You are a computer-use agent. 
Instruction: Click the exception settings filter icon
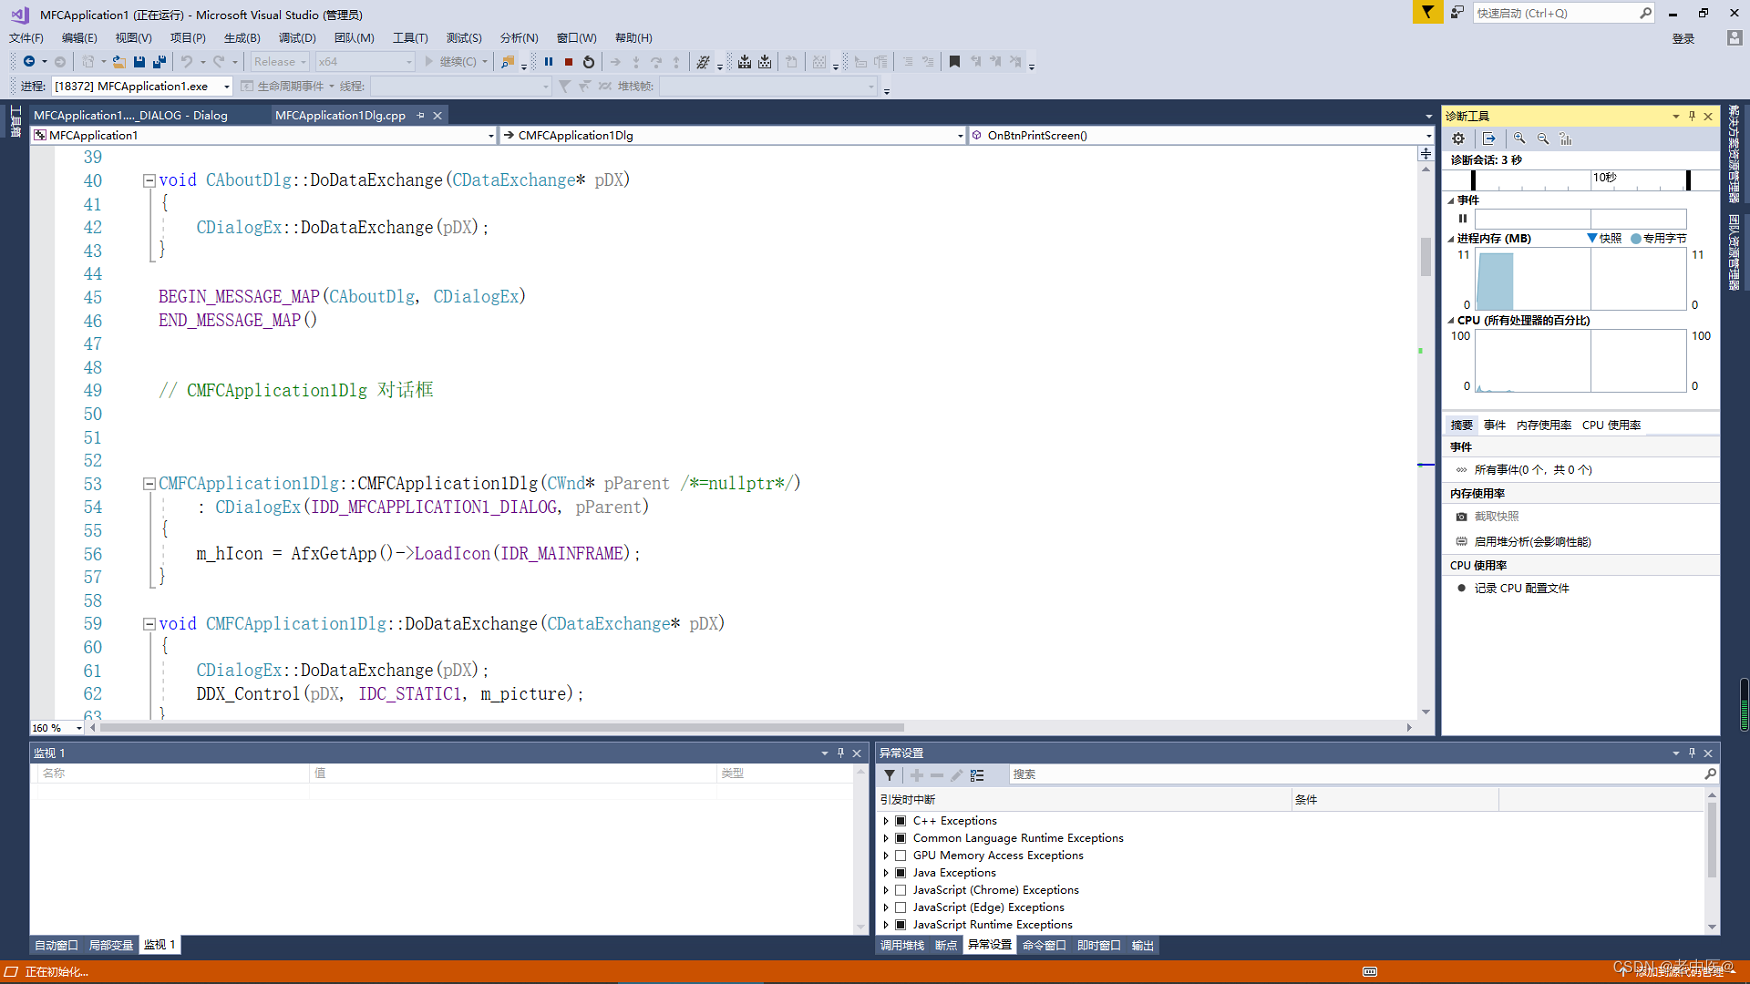889,775
